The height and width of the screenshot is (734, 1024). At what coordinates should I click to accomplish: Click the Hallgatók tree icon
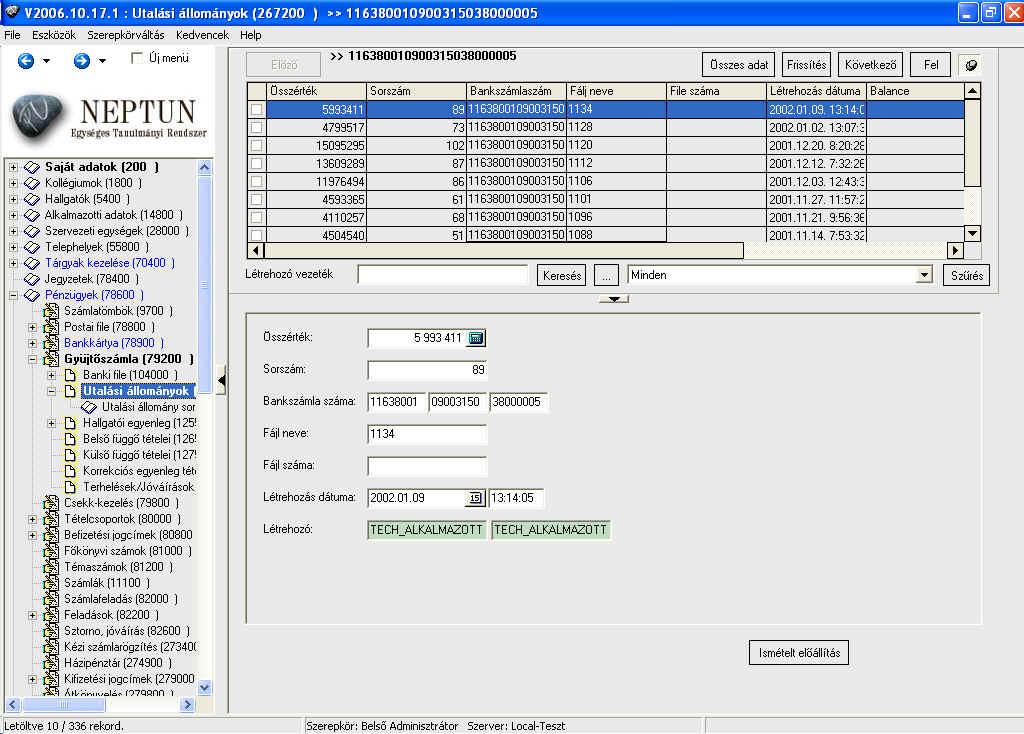32,199
